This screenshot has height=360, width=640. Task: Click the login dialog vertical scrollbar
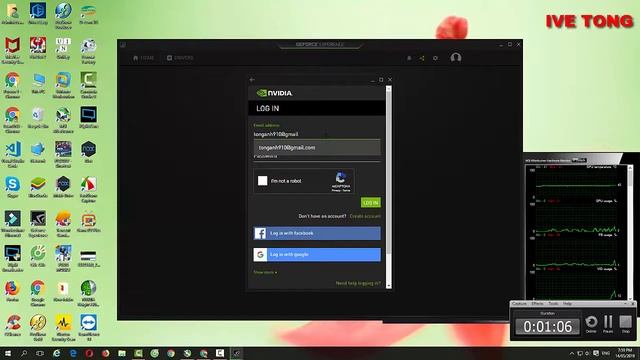tap(389, 187)
